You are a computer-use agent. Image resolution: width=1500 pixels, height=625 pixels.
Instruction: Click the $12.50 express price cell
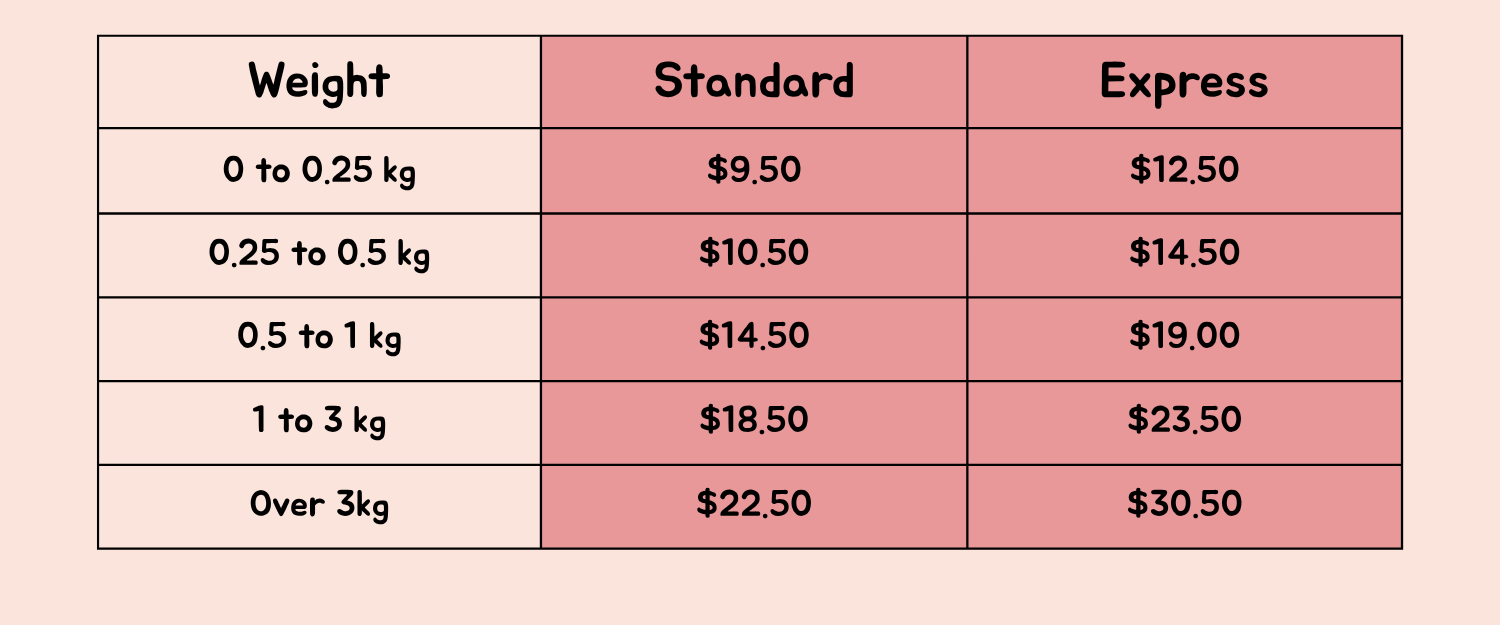tap(1184, 171)
